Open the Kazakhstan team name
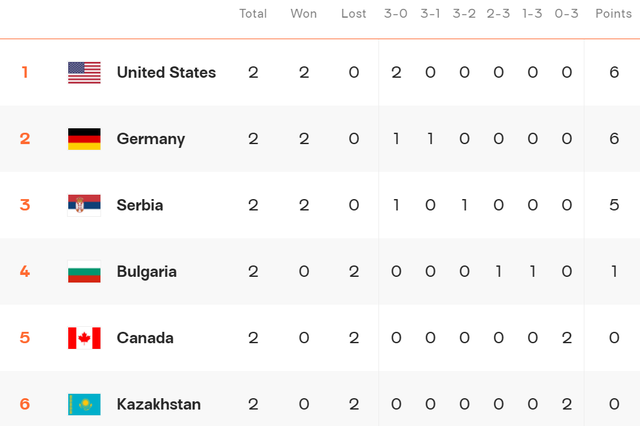Viewport: 640px width, 426px height. [x=158, y=404]
